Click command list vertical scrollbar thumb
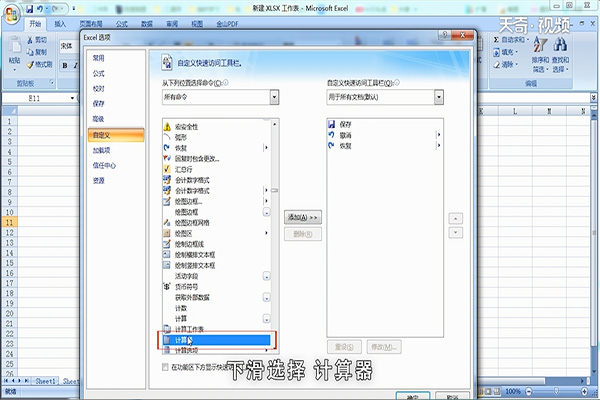 click(274, 190)
